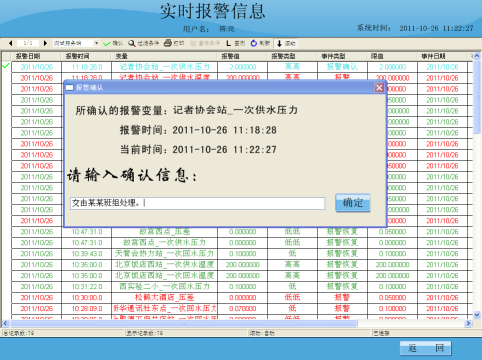Select cell 记者协会站_一次供水压力 in table
This screenshot has width=482, height=360.
pos(164,67)
